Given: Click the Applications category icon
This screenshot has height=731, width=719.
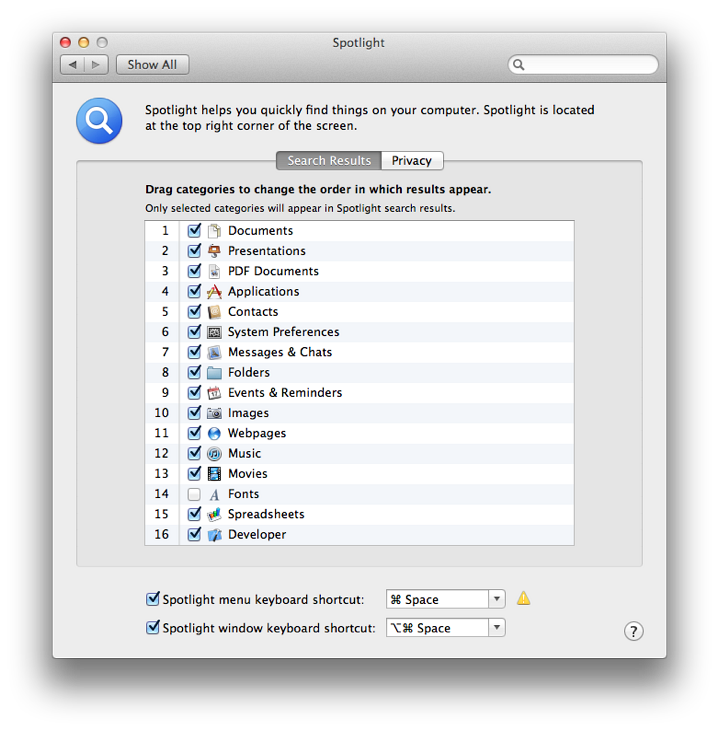Looking at the screenshot, I should click(214, 291).
